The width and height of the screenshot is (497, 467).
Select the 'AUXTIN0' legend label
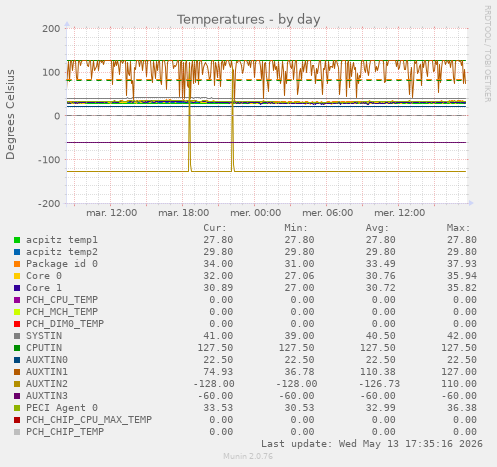coord(47,360)
